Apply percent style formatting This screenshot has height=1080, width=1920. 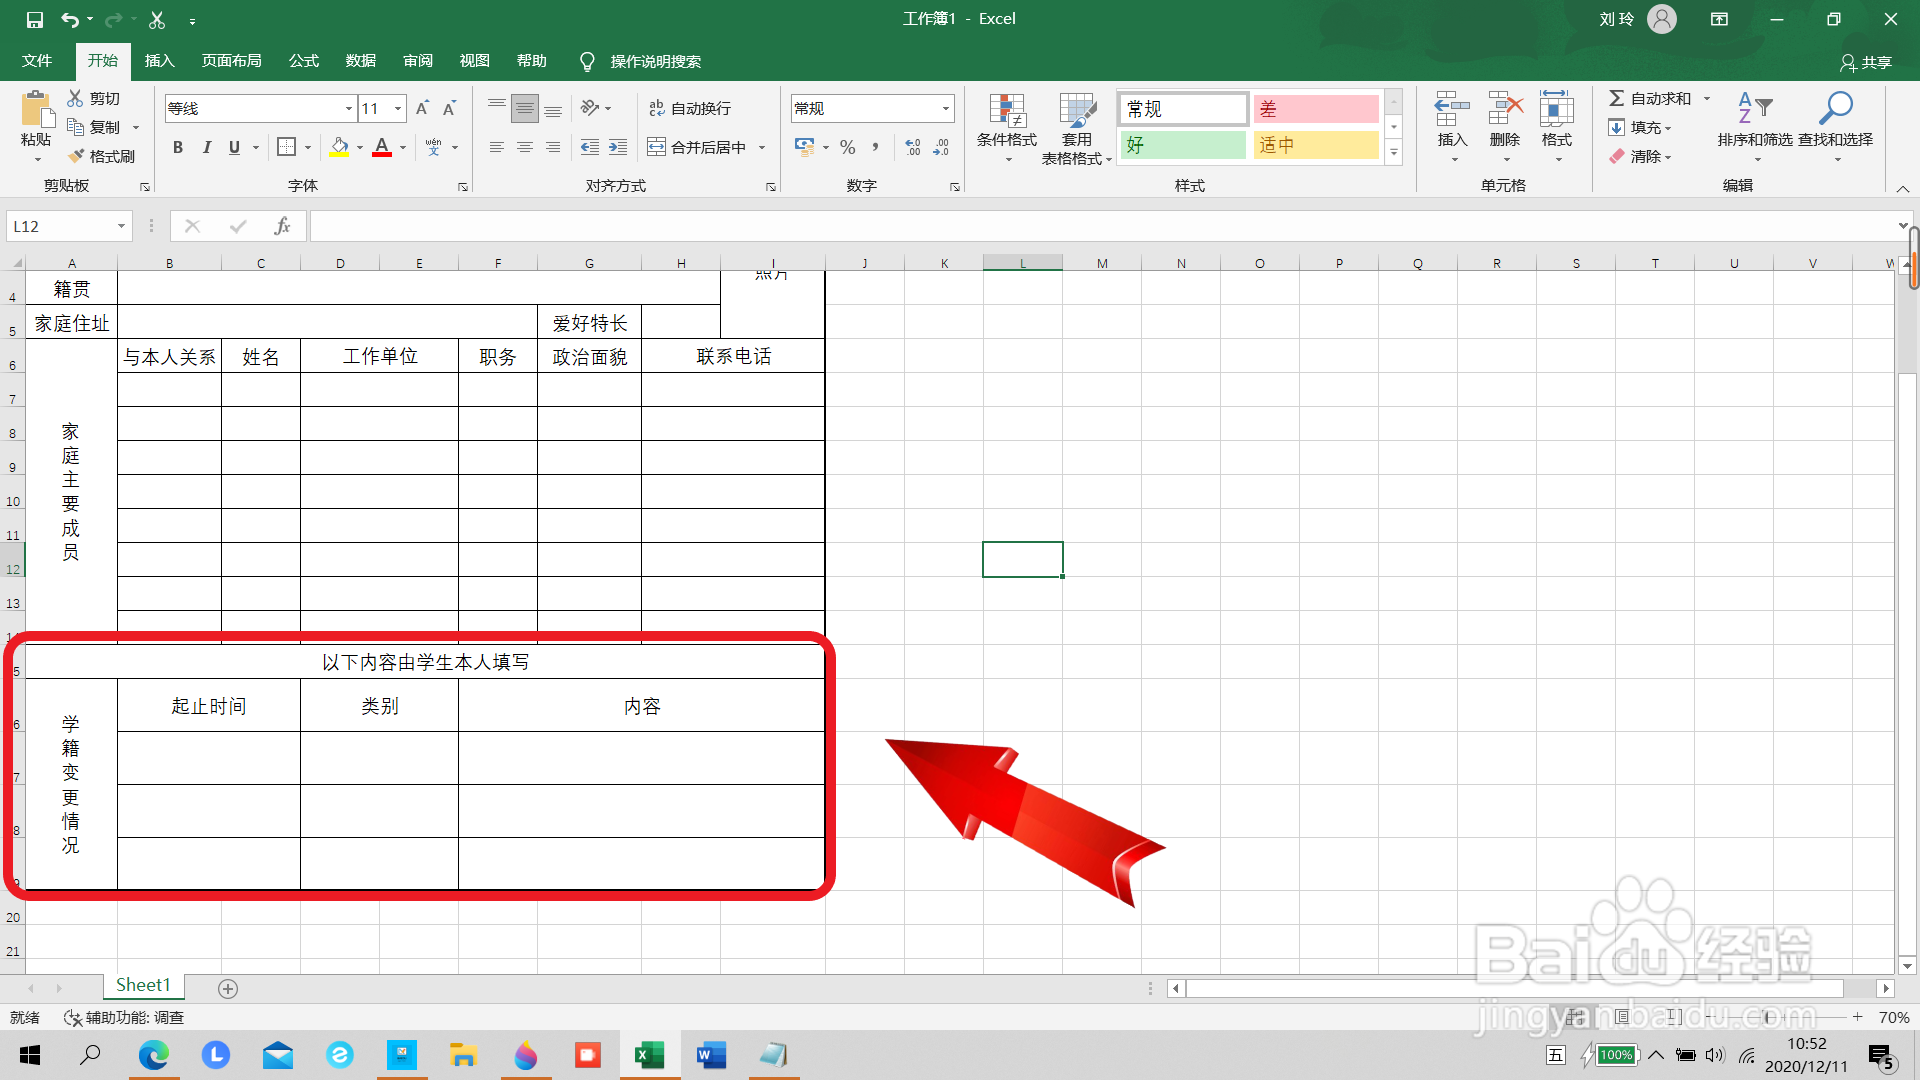(847, 147)
